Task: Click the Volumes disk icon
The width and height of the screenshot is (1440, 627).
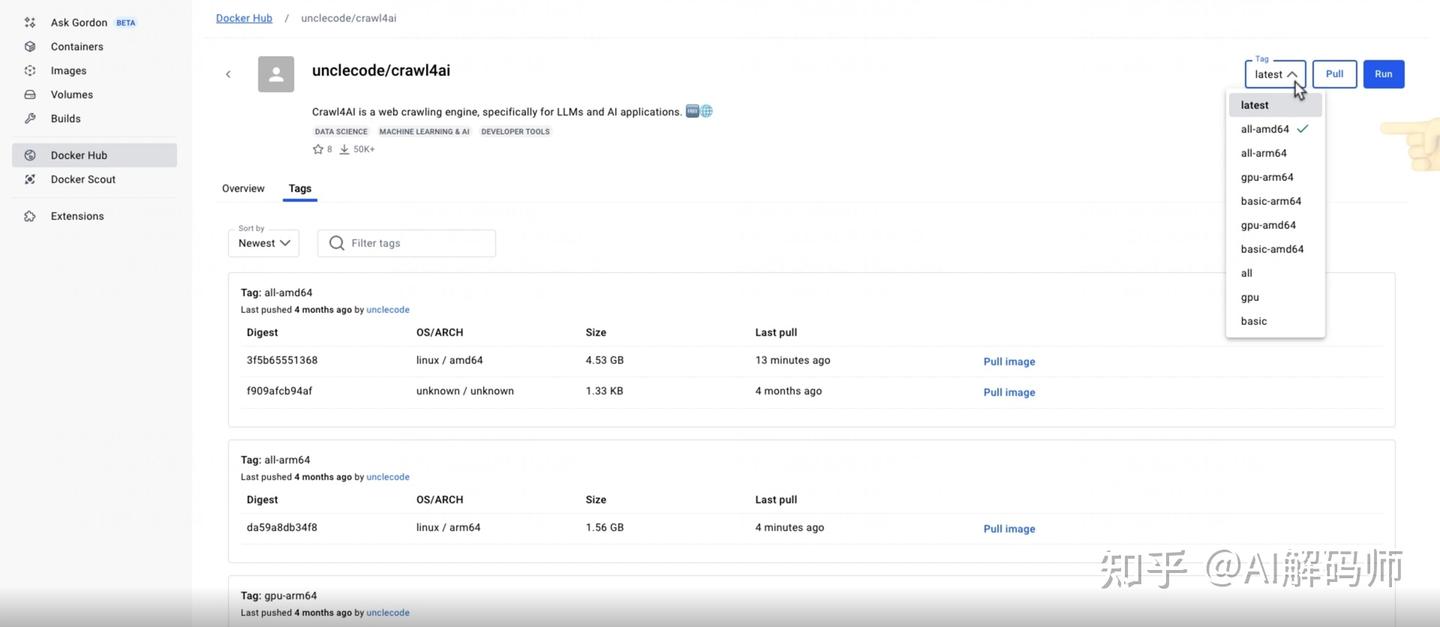Action: (x=30, y=94)
